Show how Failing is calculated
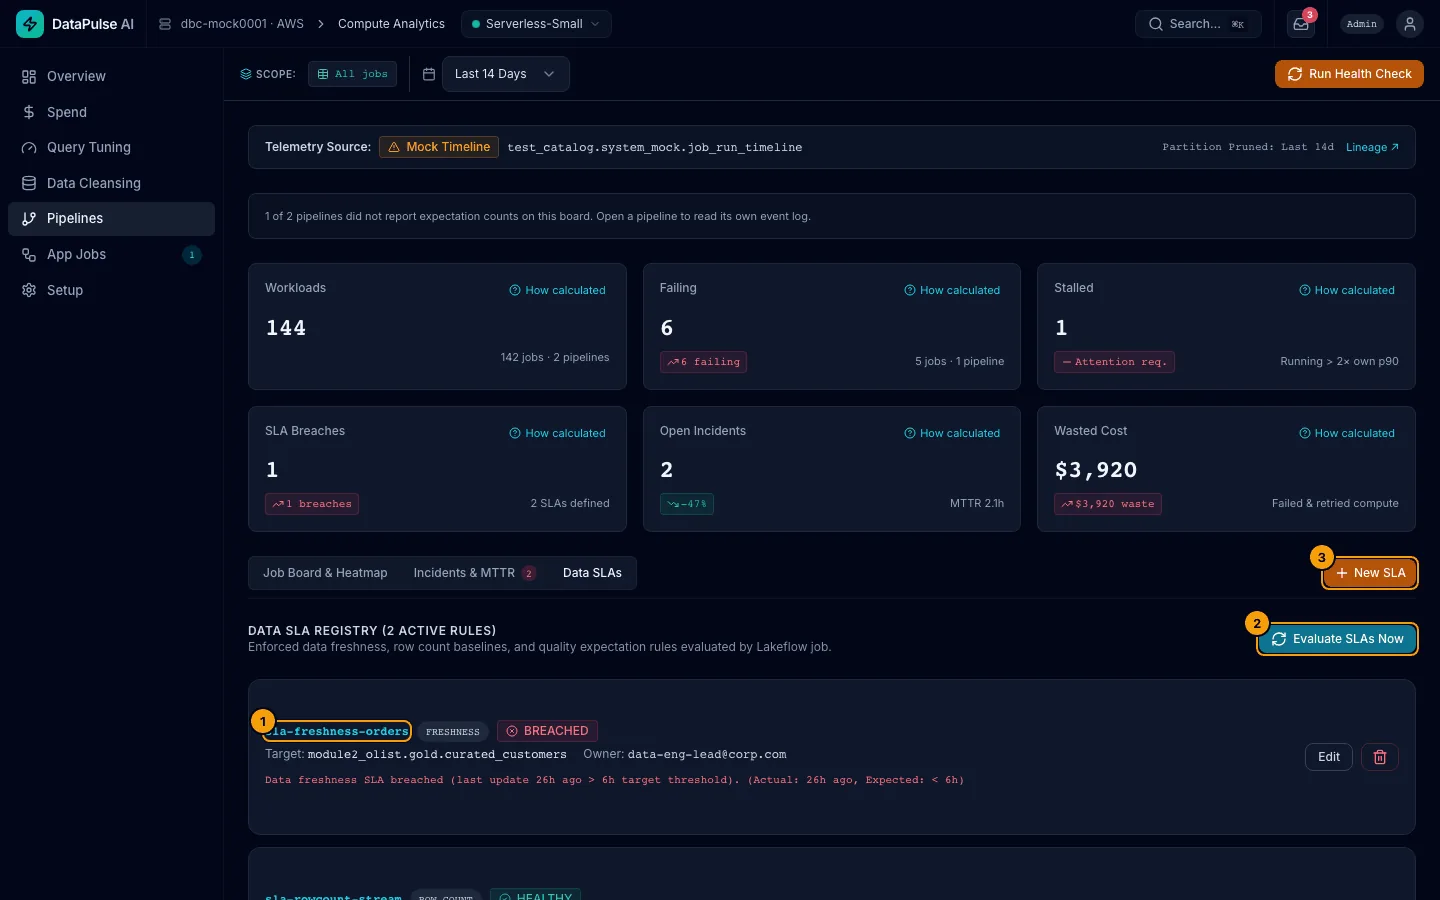The height and width of the screenshot is (900, 1440). [952, 290]
